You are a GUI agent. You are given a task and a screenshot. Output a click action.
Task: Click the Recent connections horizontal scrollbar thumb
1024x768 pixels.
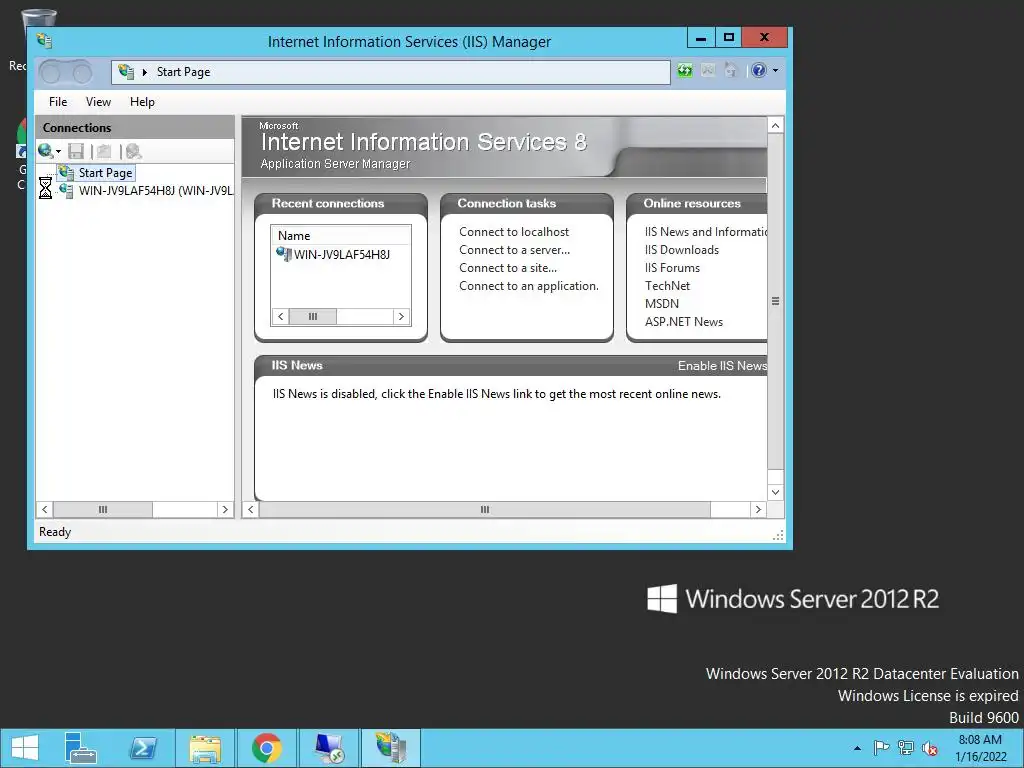click(313, 317)
